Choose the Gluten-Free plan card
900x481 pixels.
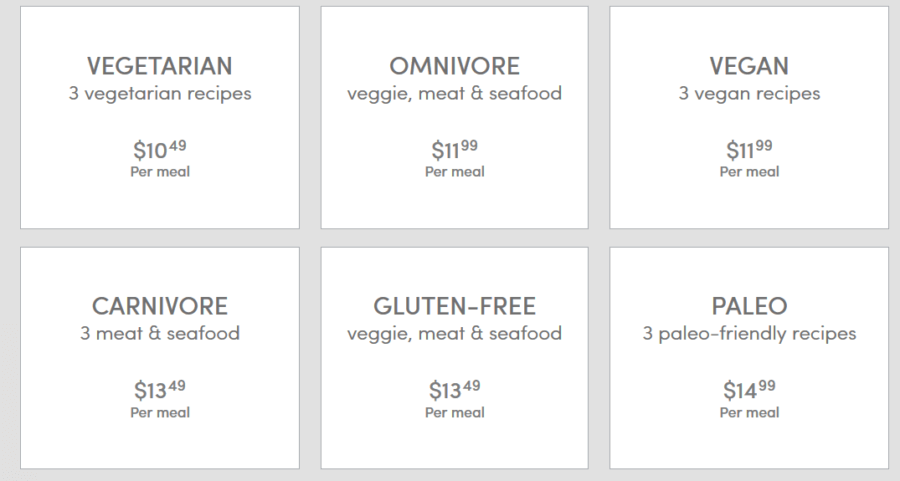coord(455,358)
